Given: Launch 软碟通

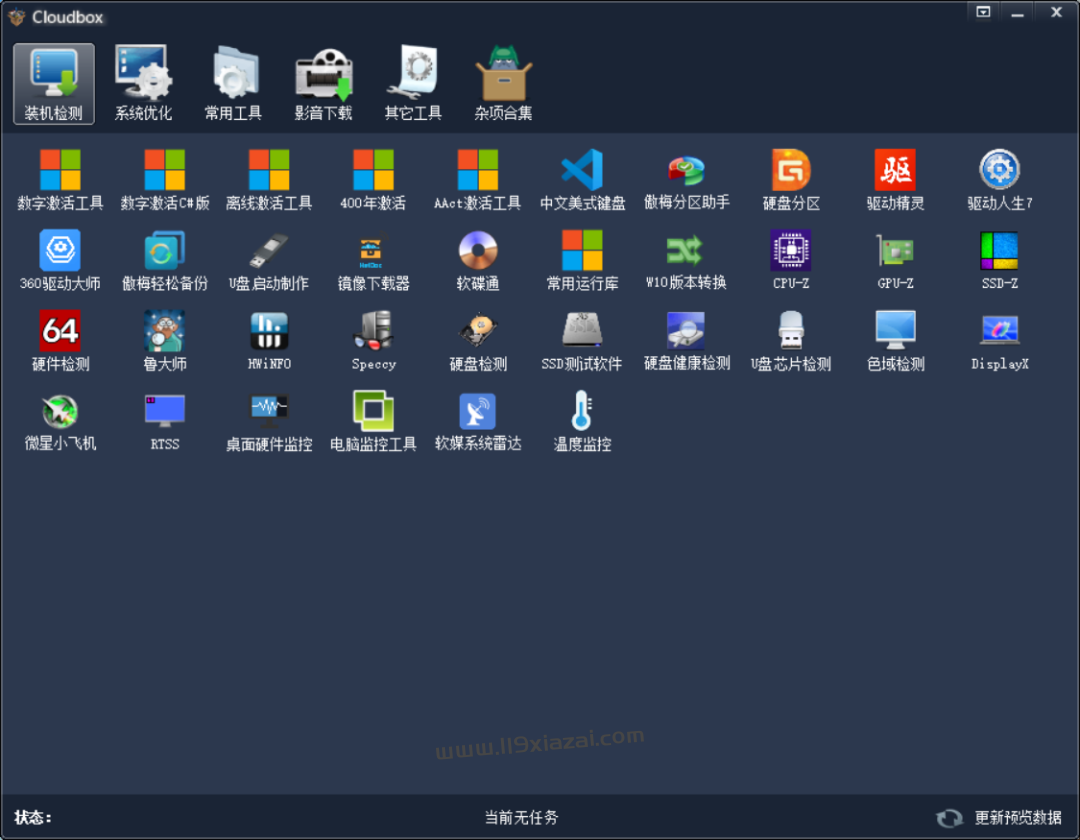Looking at the screenshot, I should click(478, 260).
